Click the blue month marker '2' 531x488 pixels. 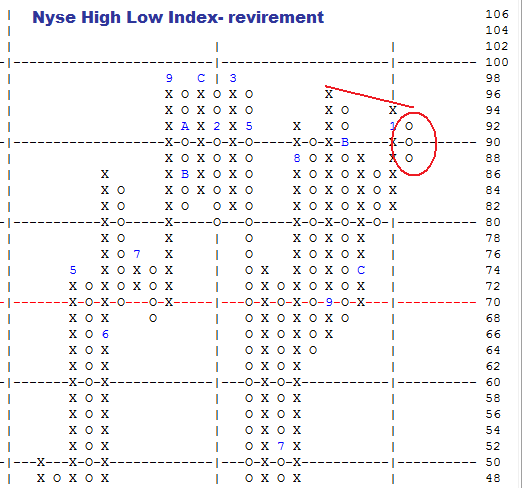pyautogui.click(x=217, y=126)
